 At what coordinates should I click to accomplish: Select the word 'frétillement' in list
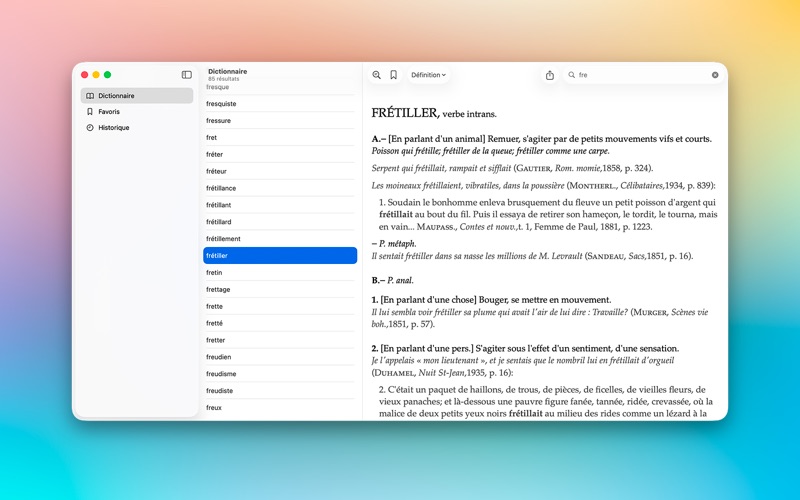280,238
